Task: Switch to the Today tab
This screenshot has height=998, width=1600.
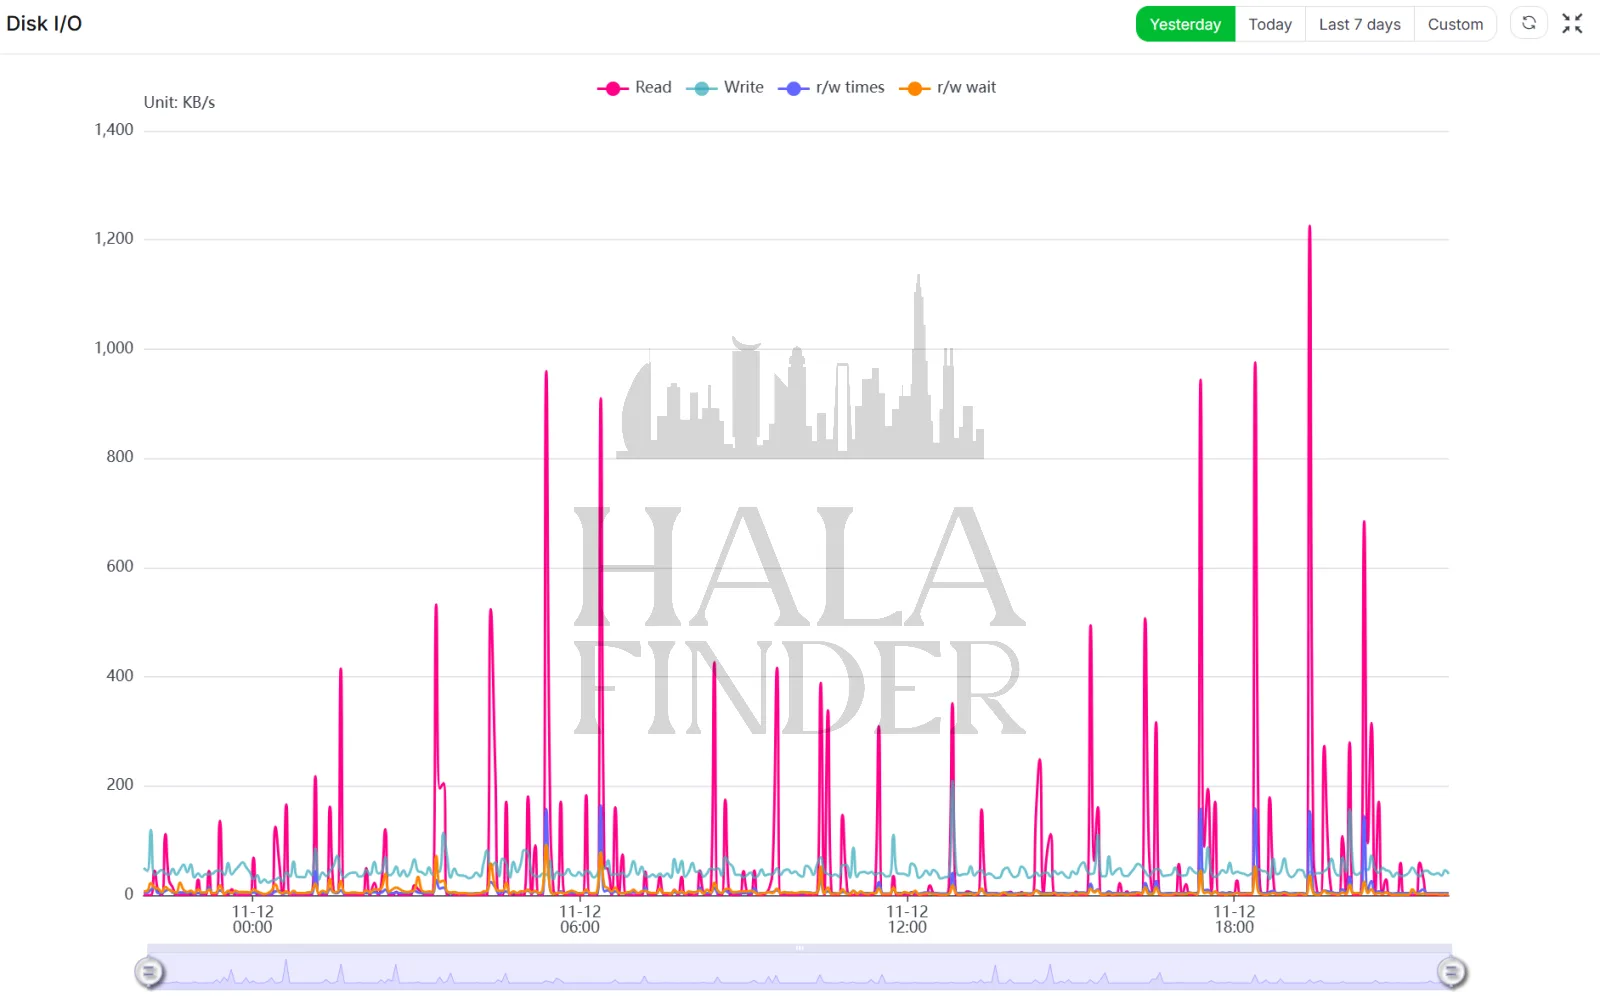Action: coord(1270,24)
